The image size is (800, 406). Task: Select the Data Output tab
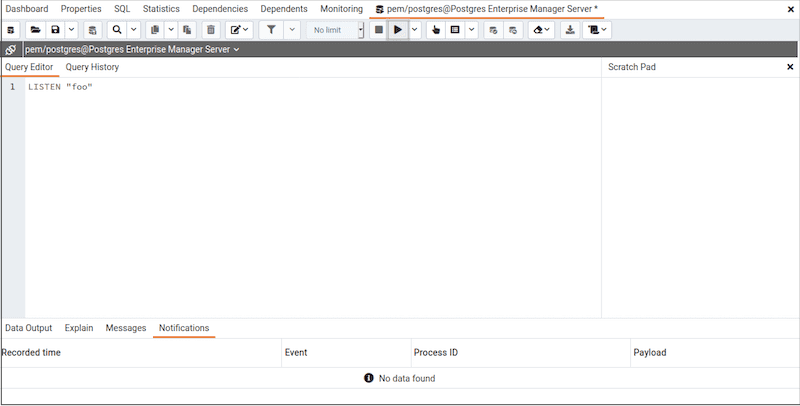tap(29, 328)
